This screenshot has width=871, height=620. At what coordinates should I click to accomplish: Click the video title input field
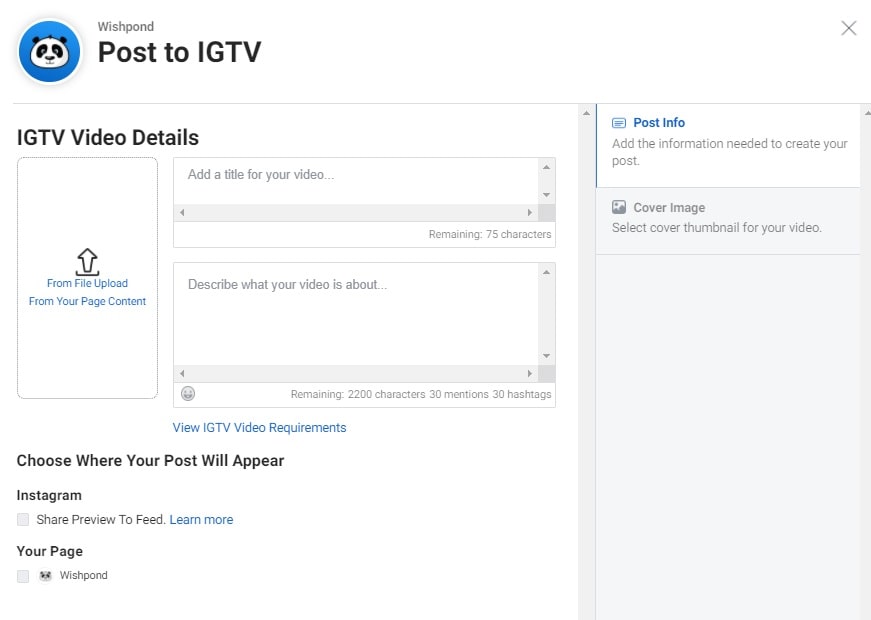pos(355,181)
